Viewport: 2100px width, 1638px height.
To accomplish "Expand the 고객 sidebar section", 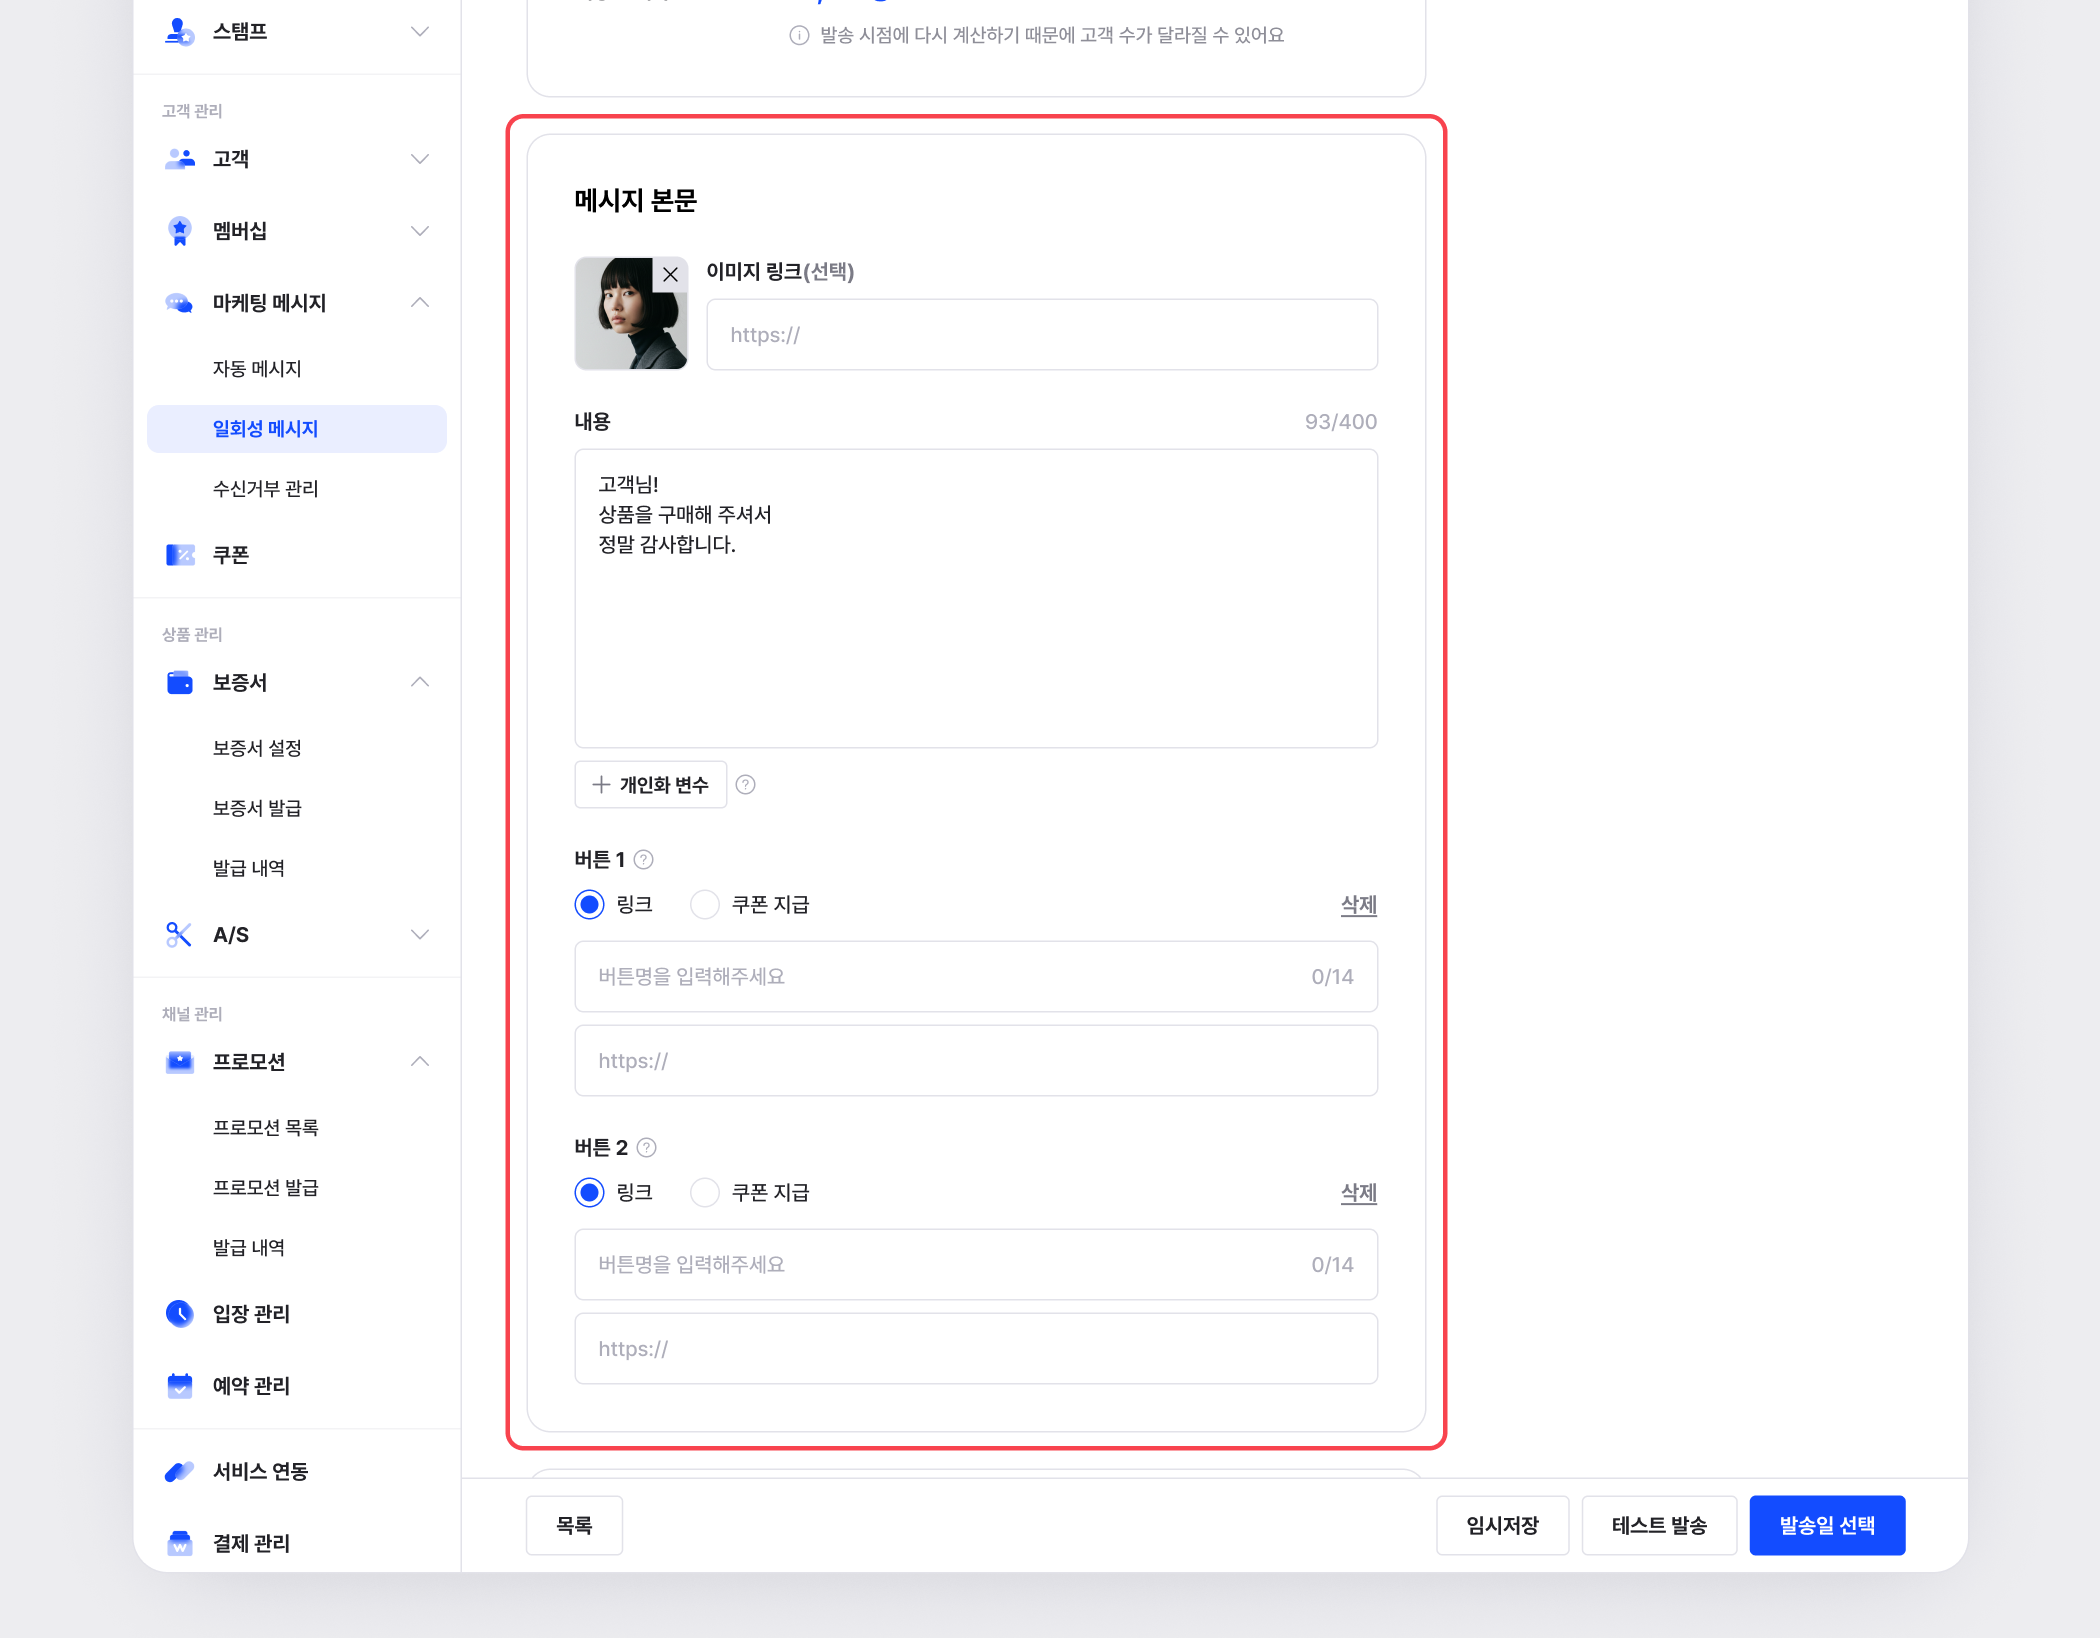I will click(x=420, y=159).
